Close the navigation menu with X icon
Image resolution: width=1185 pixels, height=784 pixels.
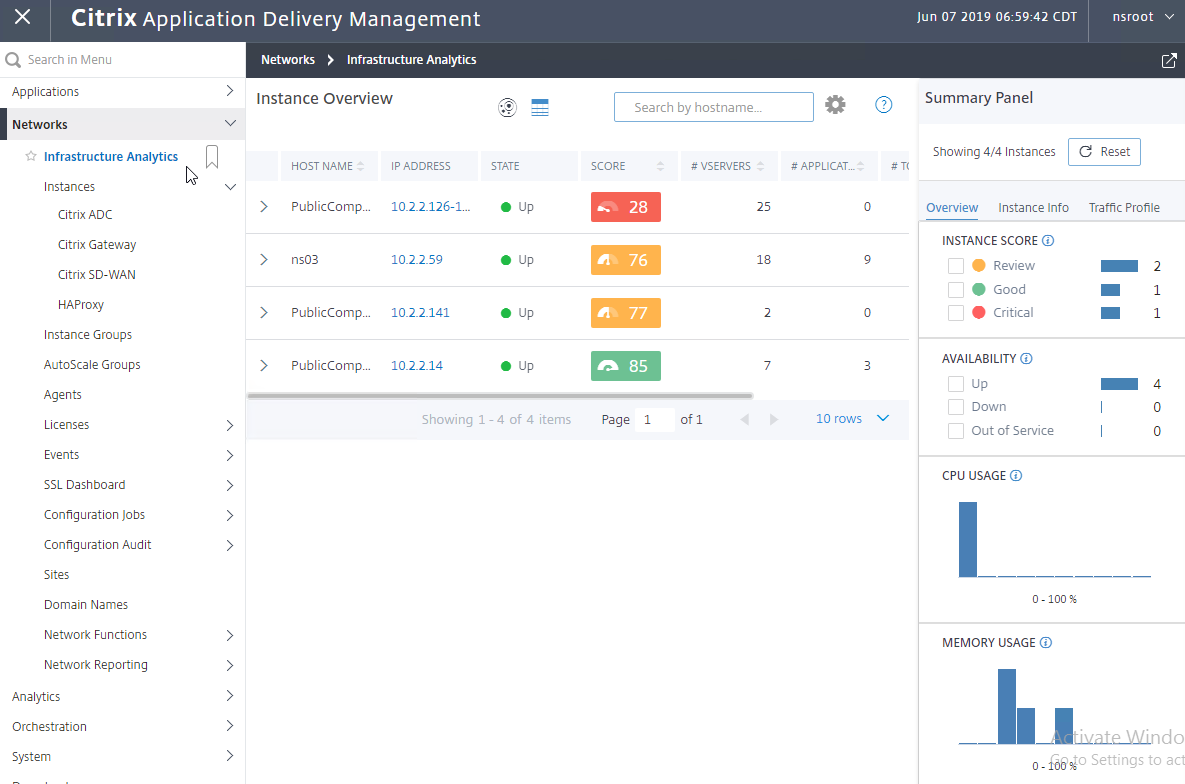coord(23,17)
